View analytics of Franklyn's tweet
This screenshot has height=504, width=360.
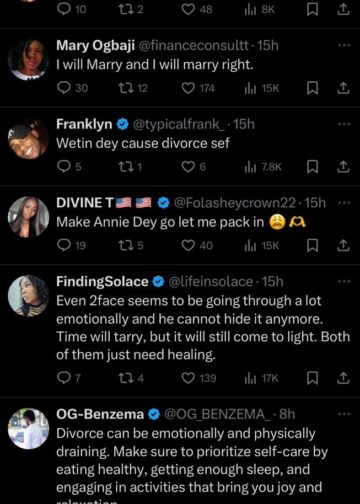point(263,167)
